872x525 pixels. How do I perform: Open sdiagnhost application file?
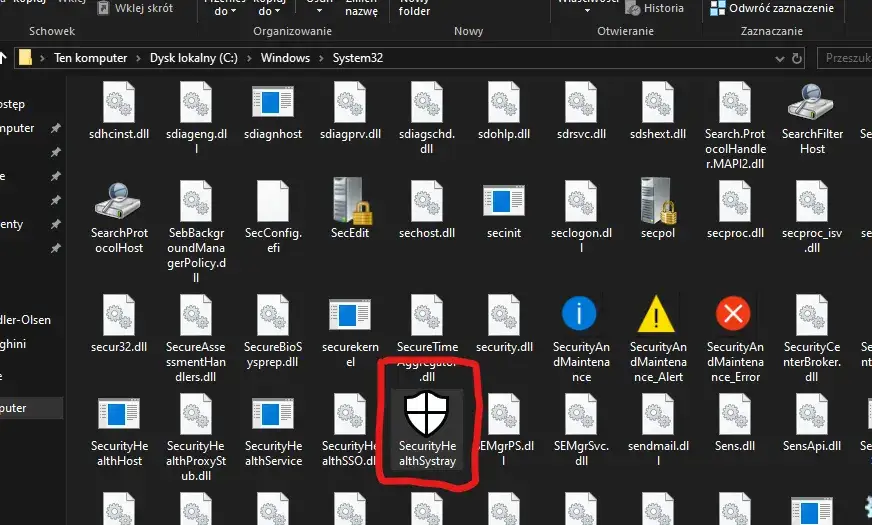[272, 110]
